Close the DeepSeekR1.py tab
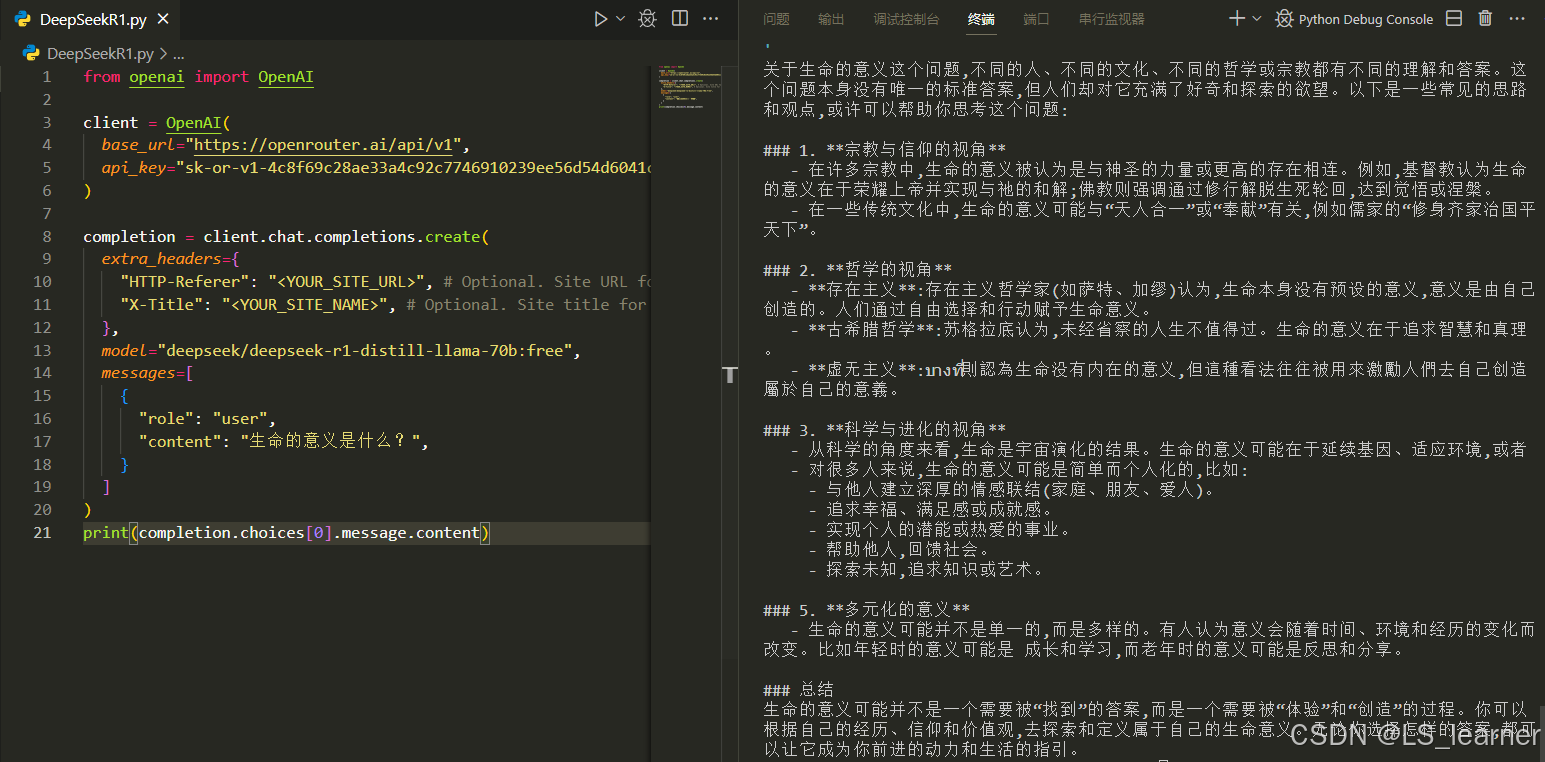1545x762 pixels. point(164,19)
